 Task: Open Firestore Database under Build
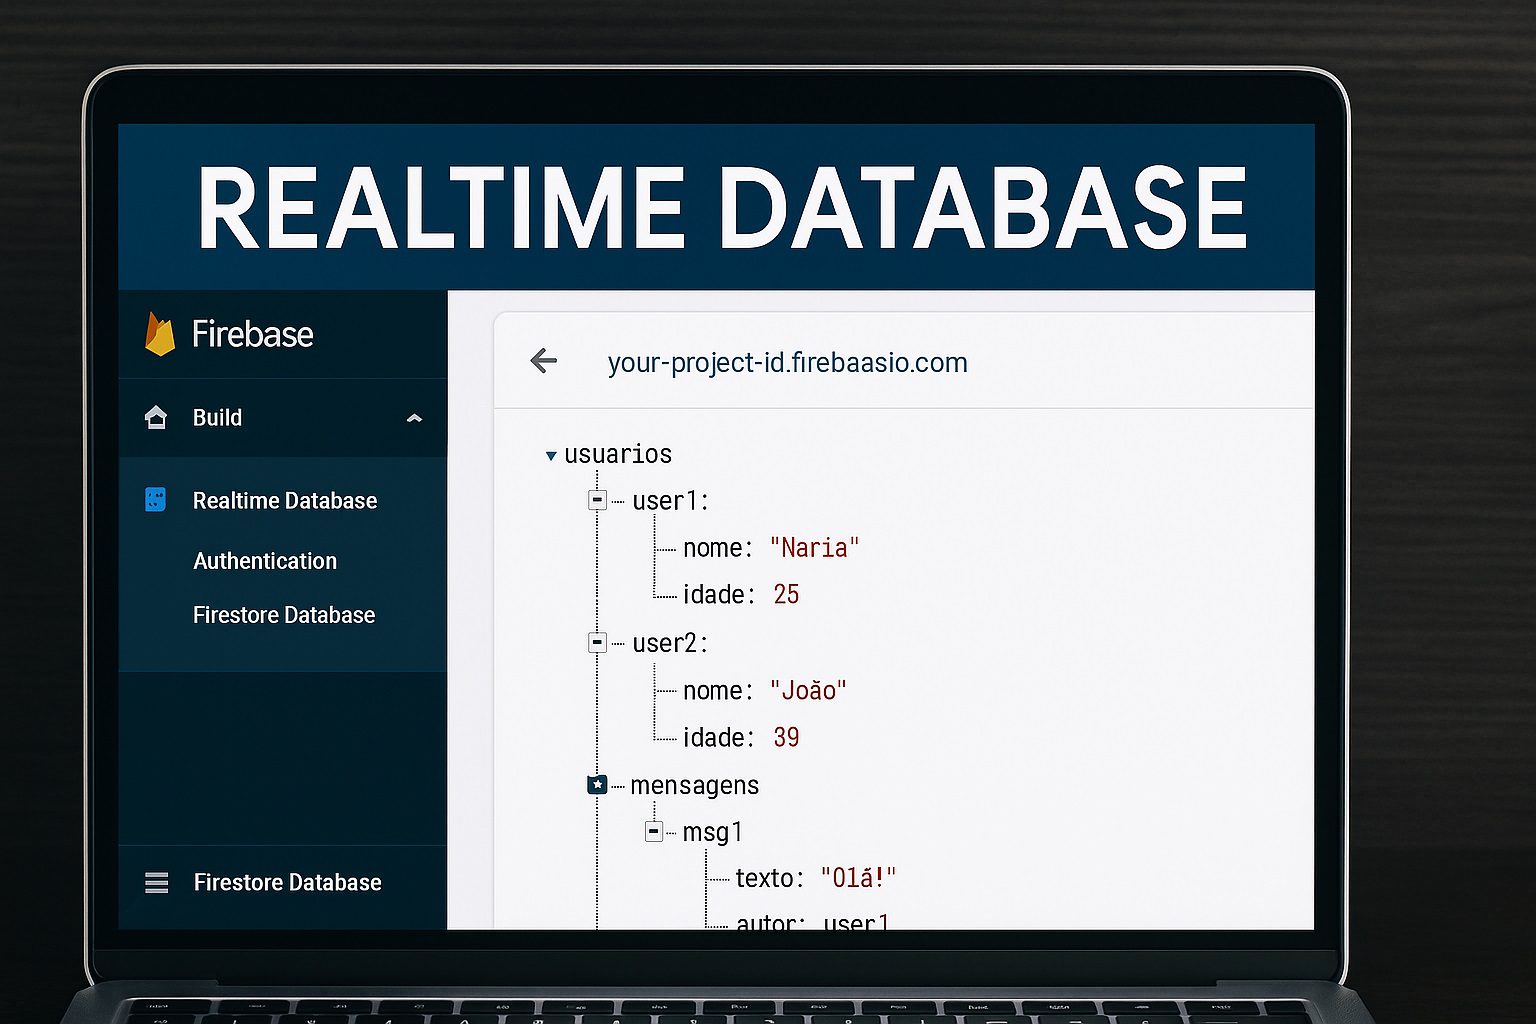(283, 615)
